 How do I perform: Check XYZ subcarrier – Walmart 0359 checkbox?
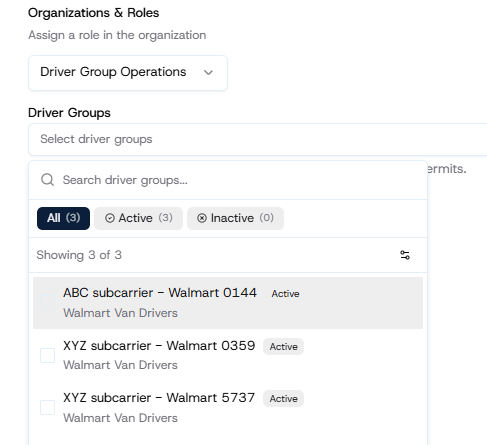click(47, 355)
